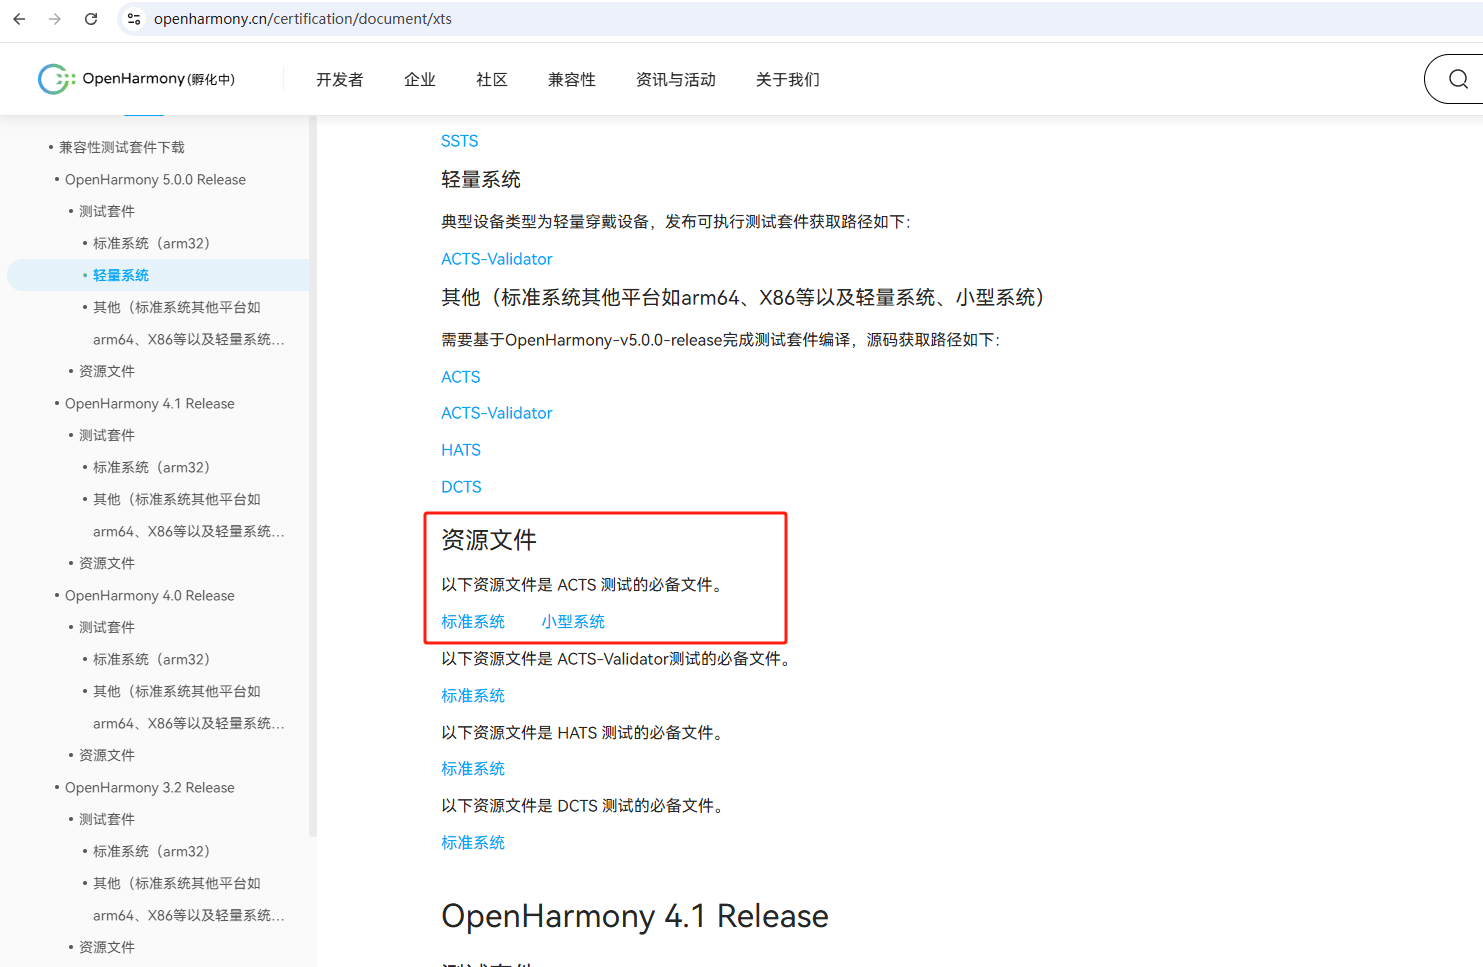Screen dimensions: 1483x967
Task: Click the browser forward arrow
Action: (55, 19)
